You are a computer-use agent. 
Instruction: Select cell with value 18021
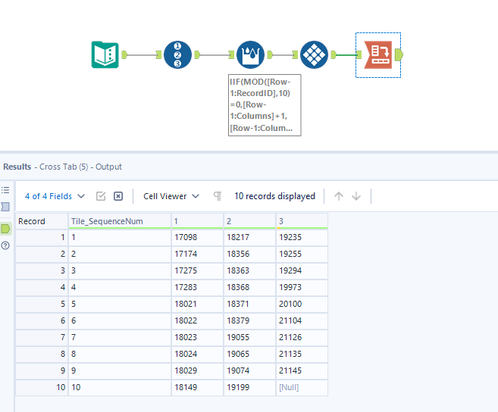pyautogui.click(x=197, y=304)
